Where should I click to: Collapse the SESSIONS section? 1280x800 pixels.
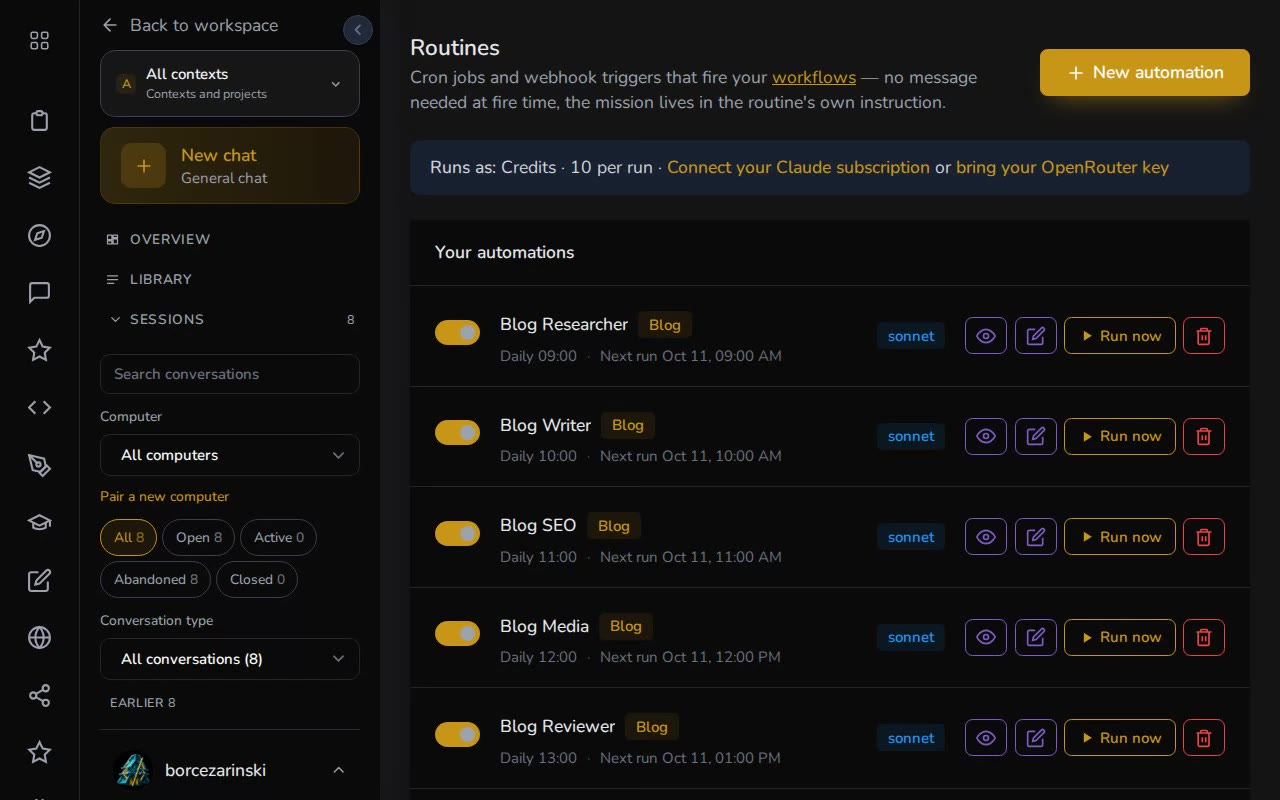[230, 319]
